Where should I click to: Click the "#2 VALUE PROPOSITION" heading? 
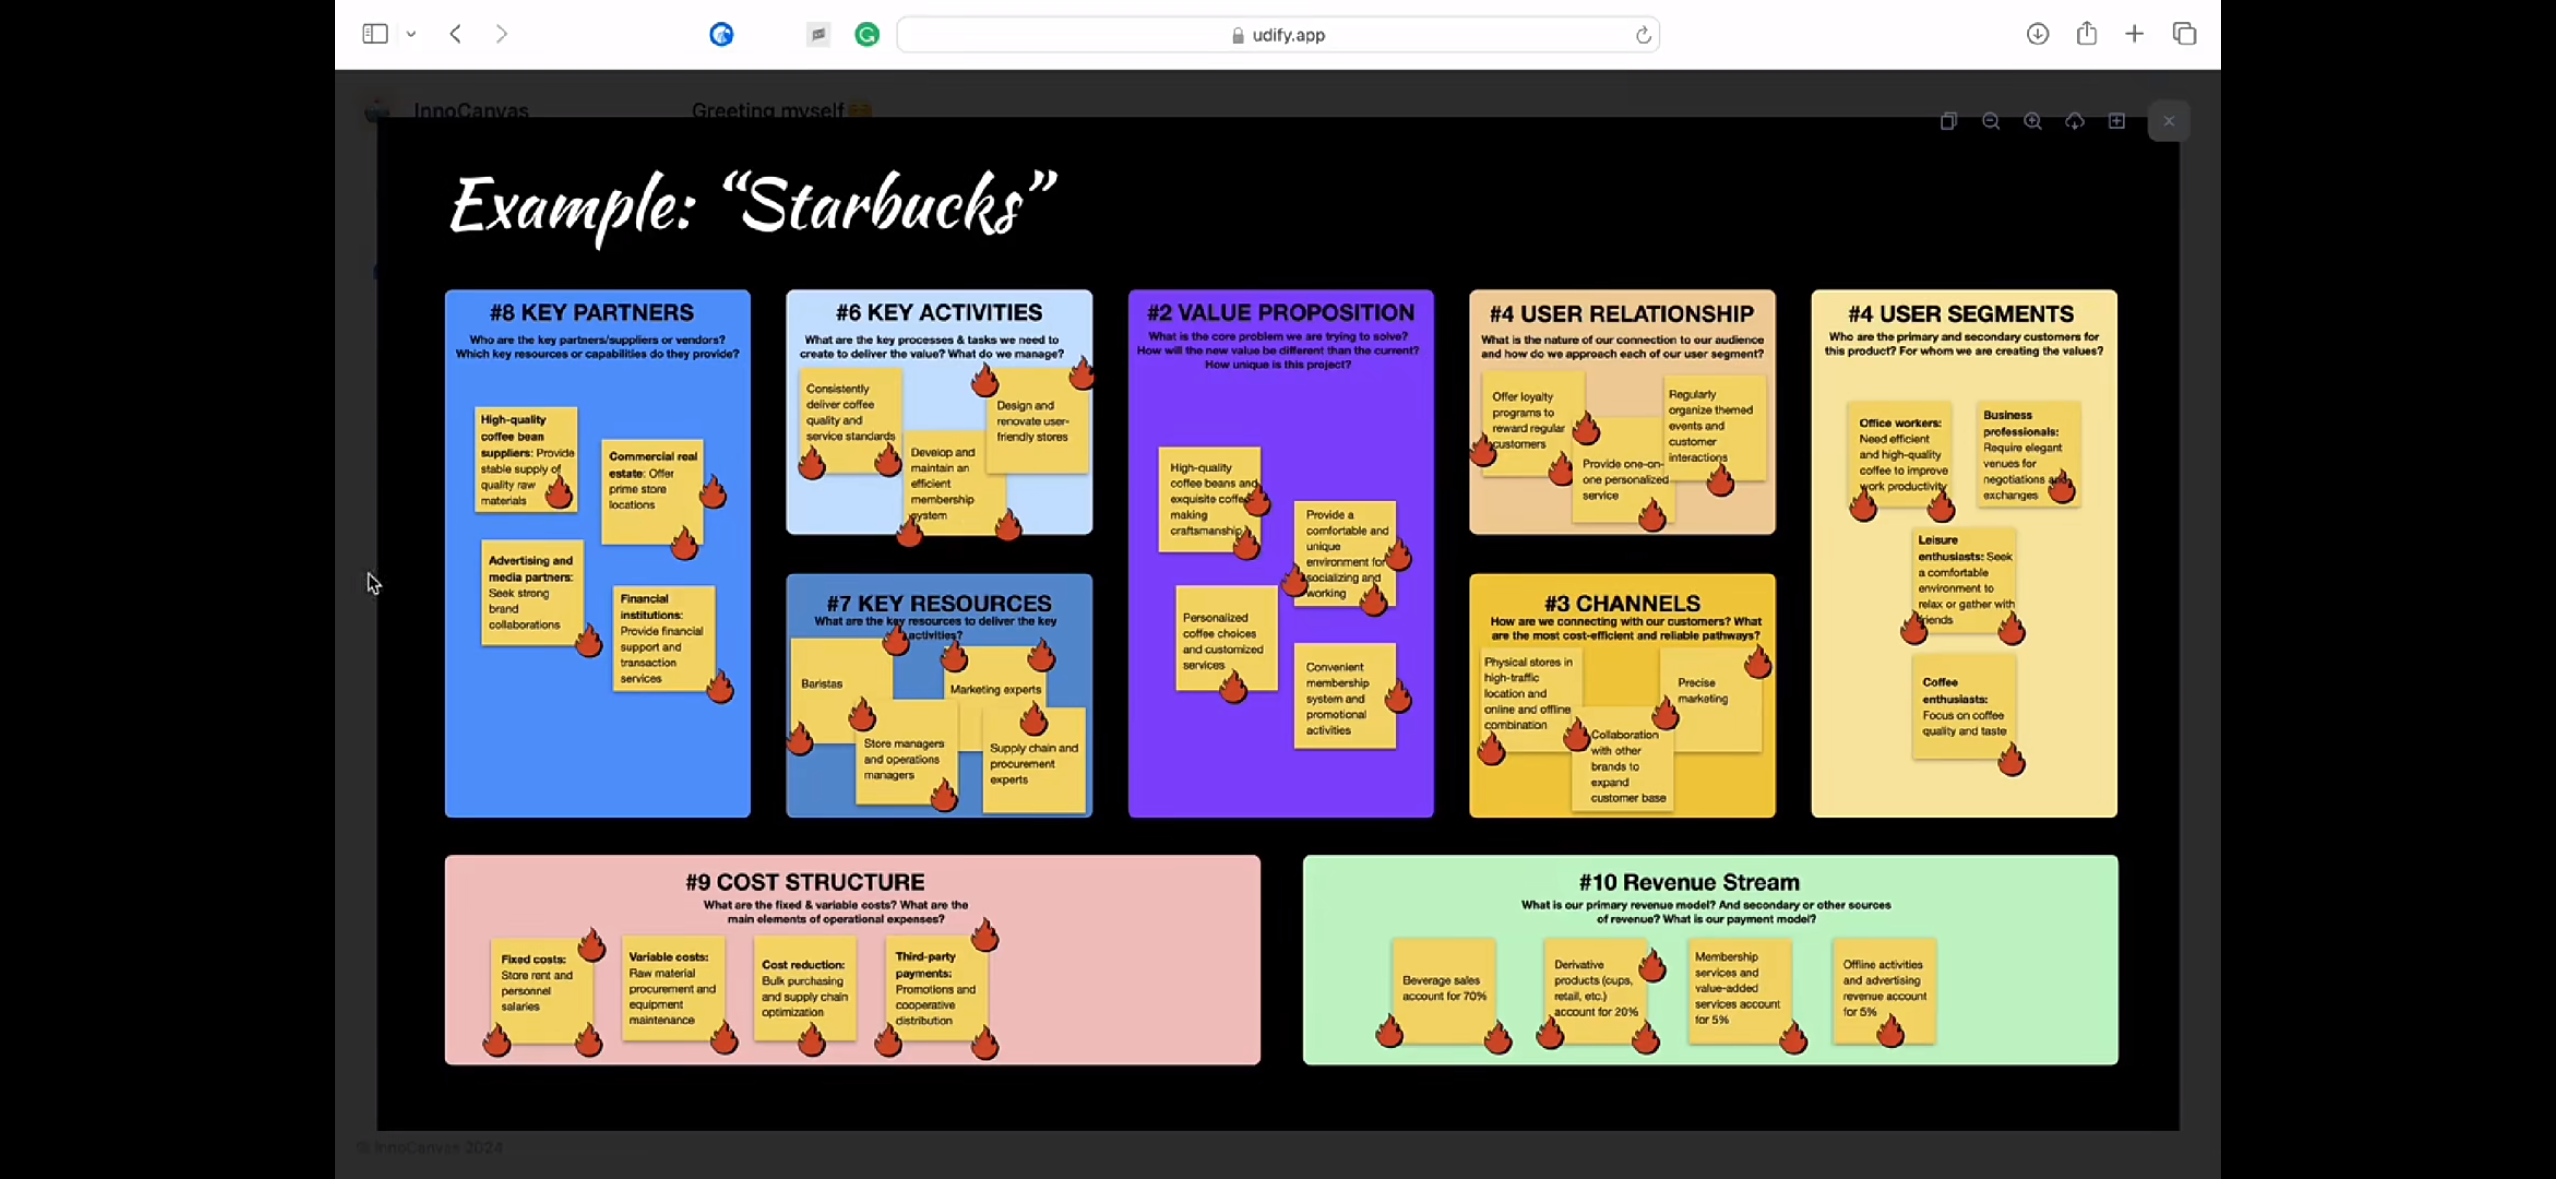(1280, 313)
